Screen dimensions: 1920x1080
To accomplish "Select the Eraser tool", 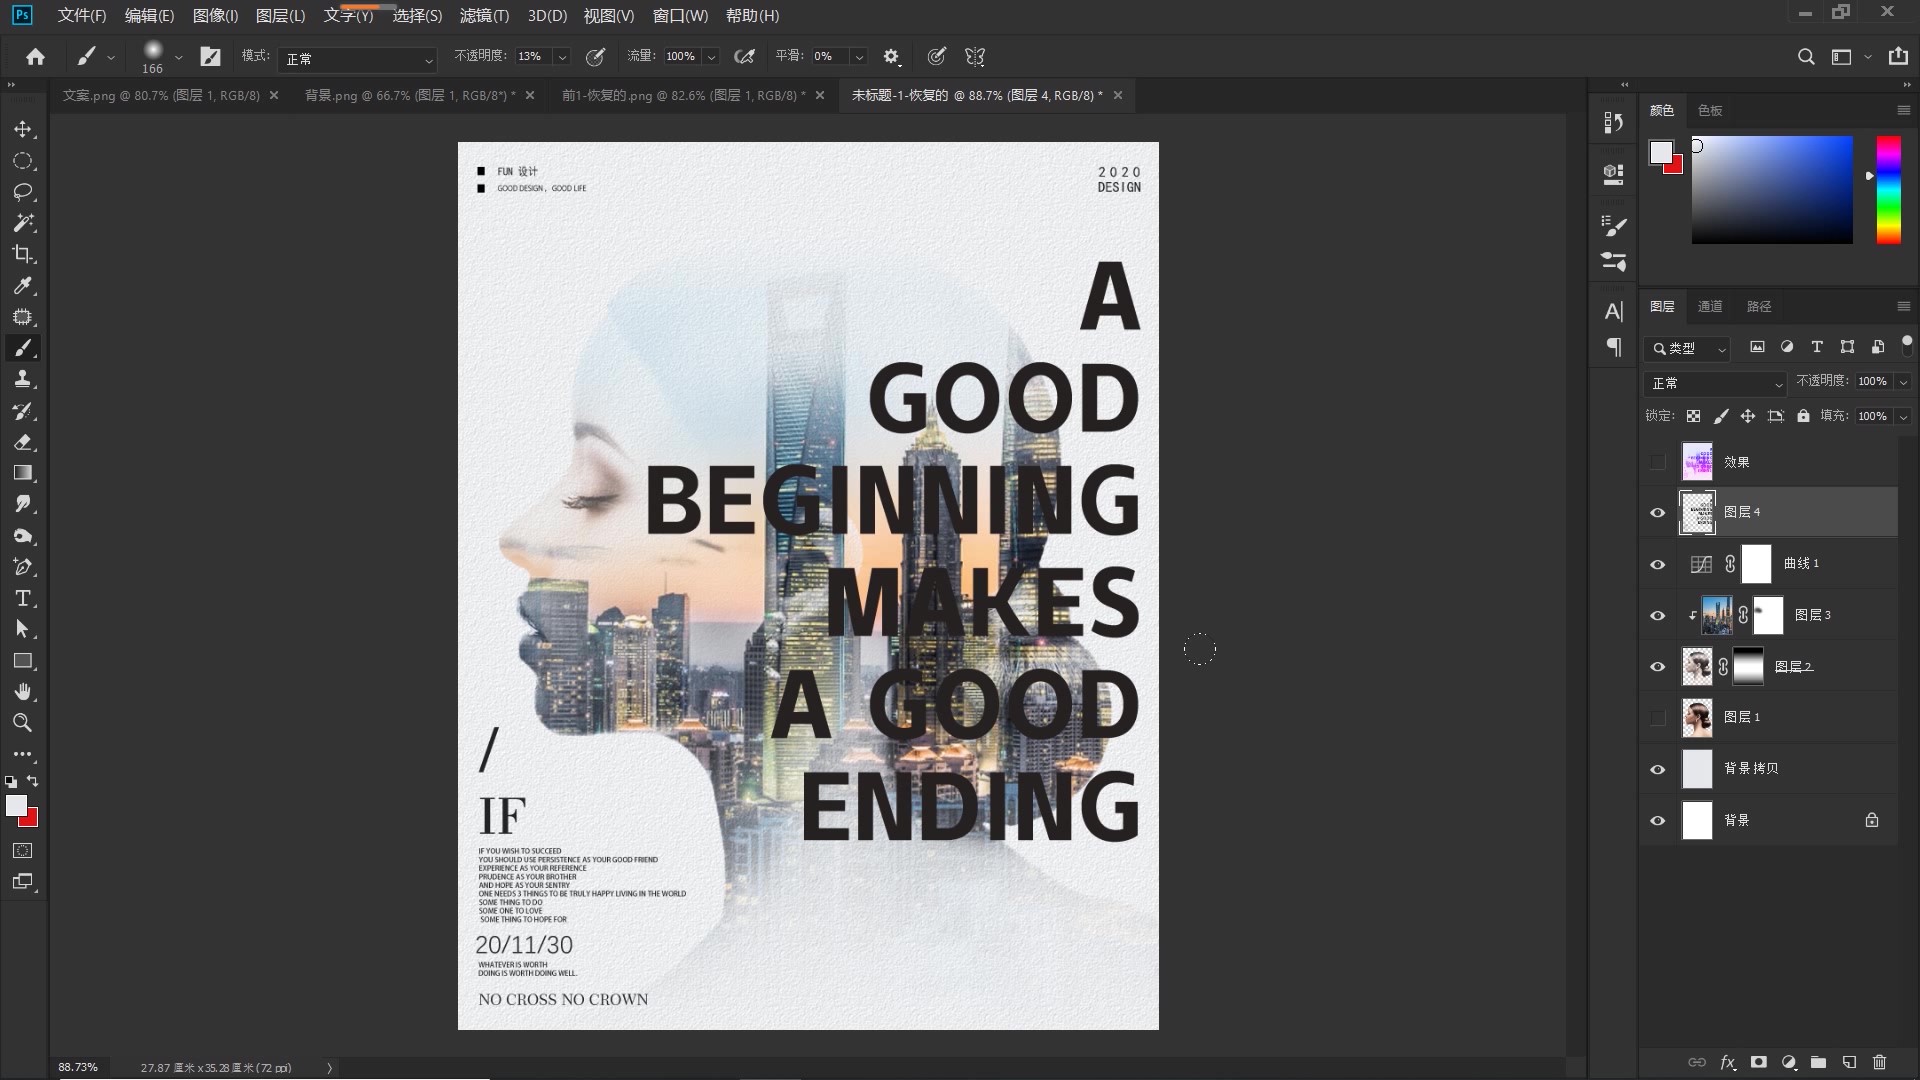I will 23,442.
